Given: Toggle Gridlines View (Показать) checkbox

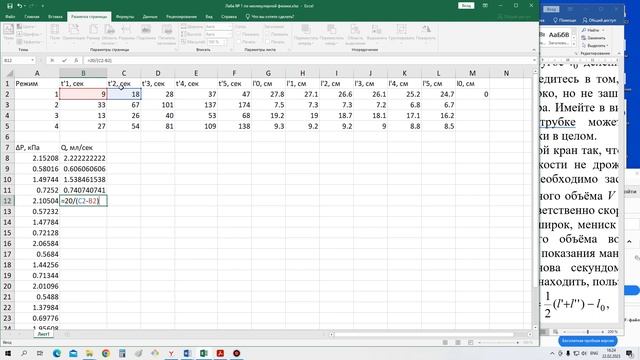Looking at the screenshot, I should (238, 34).
